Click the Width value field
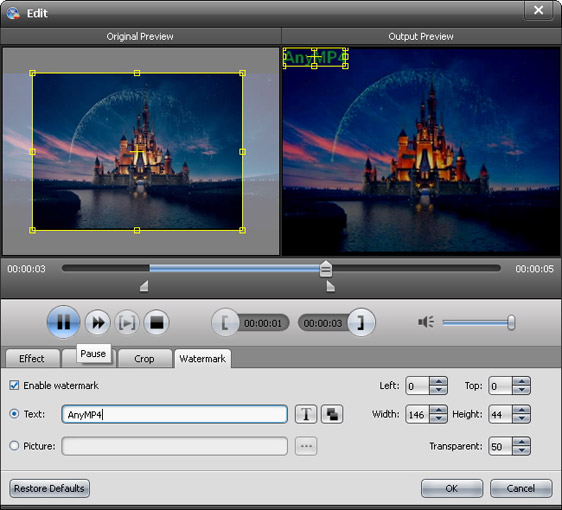Viewport: 562px width, 510px height. coord(418,414)
